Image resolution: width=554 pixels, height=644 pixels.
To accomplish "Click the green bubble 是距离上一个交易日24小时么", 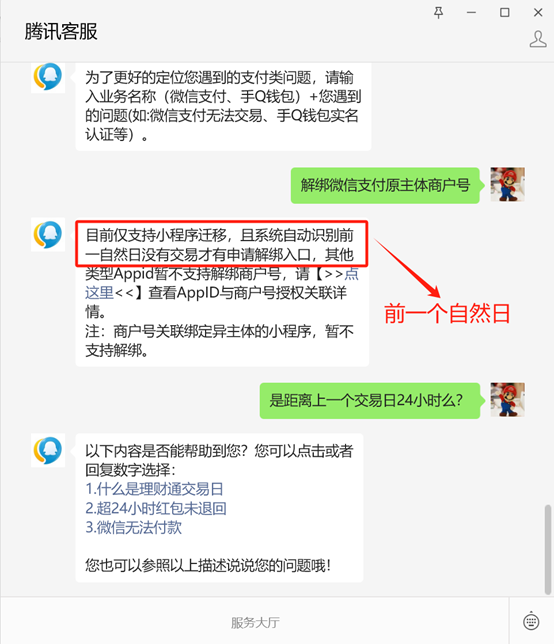I will point(370,400).
